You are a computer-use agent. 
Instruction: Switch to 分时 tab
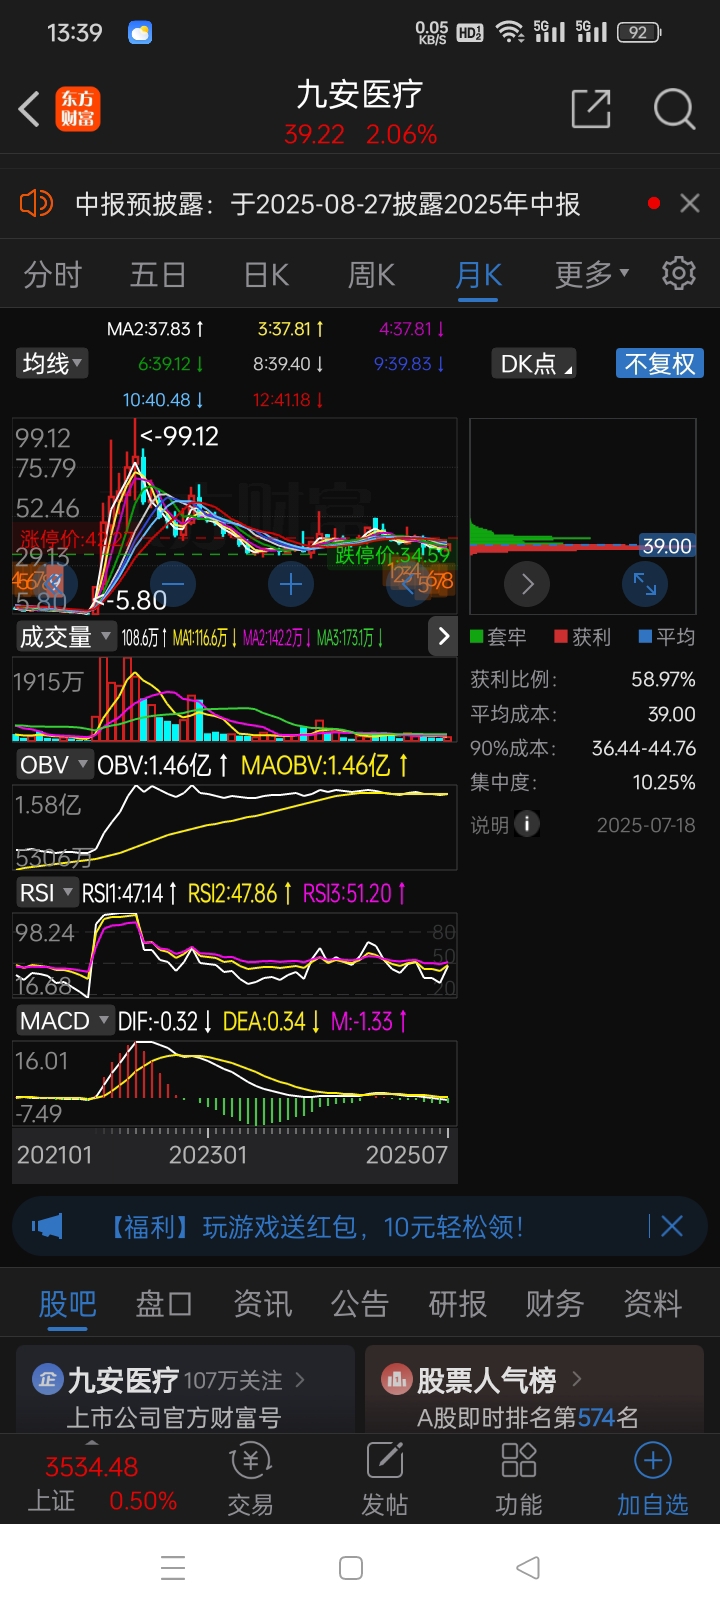(52, 273)
